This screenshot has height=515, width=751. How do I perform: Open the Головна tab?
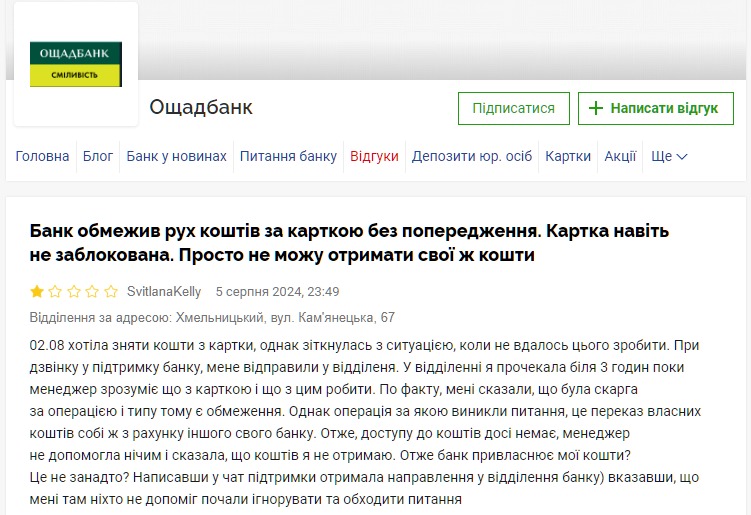pos(42,157)
